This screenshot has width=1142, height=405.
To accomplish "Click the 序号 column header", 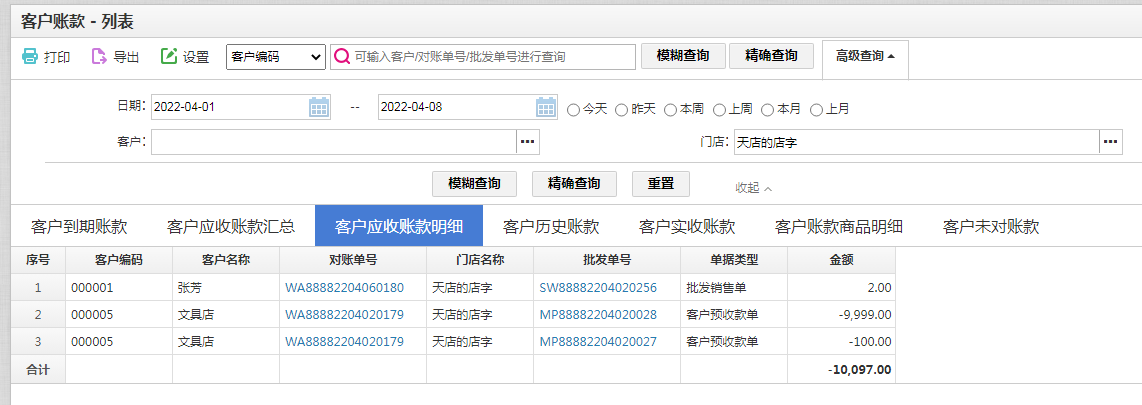I will (x=38, y=260).
